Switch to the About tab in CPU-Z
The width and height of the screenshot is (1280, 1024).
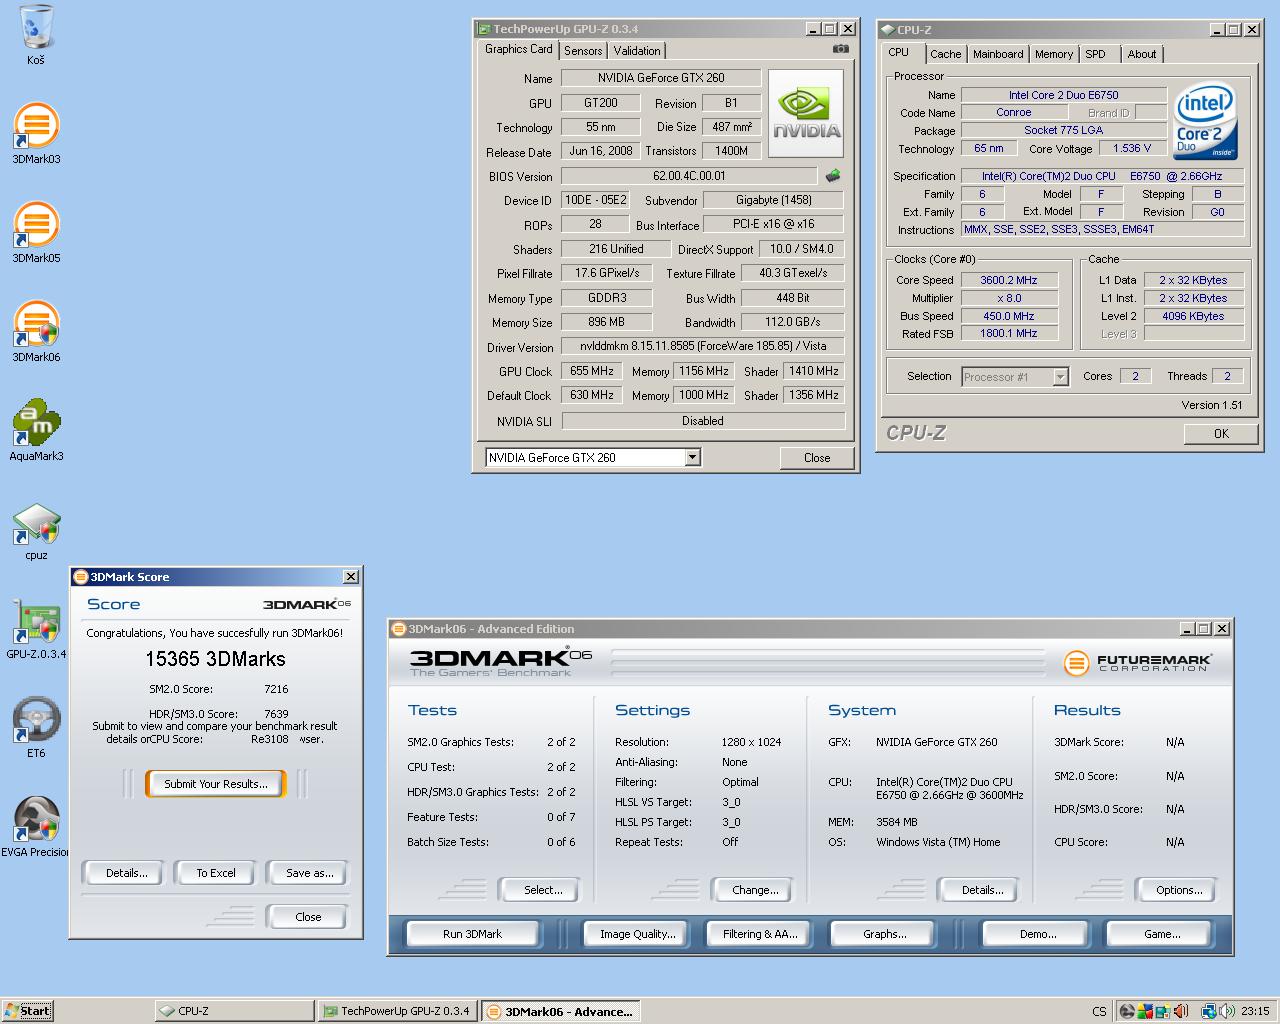coord(1142,54)
